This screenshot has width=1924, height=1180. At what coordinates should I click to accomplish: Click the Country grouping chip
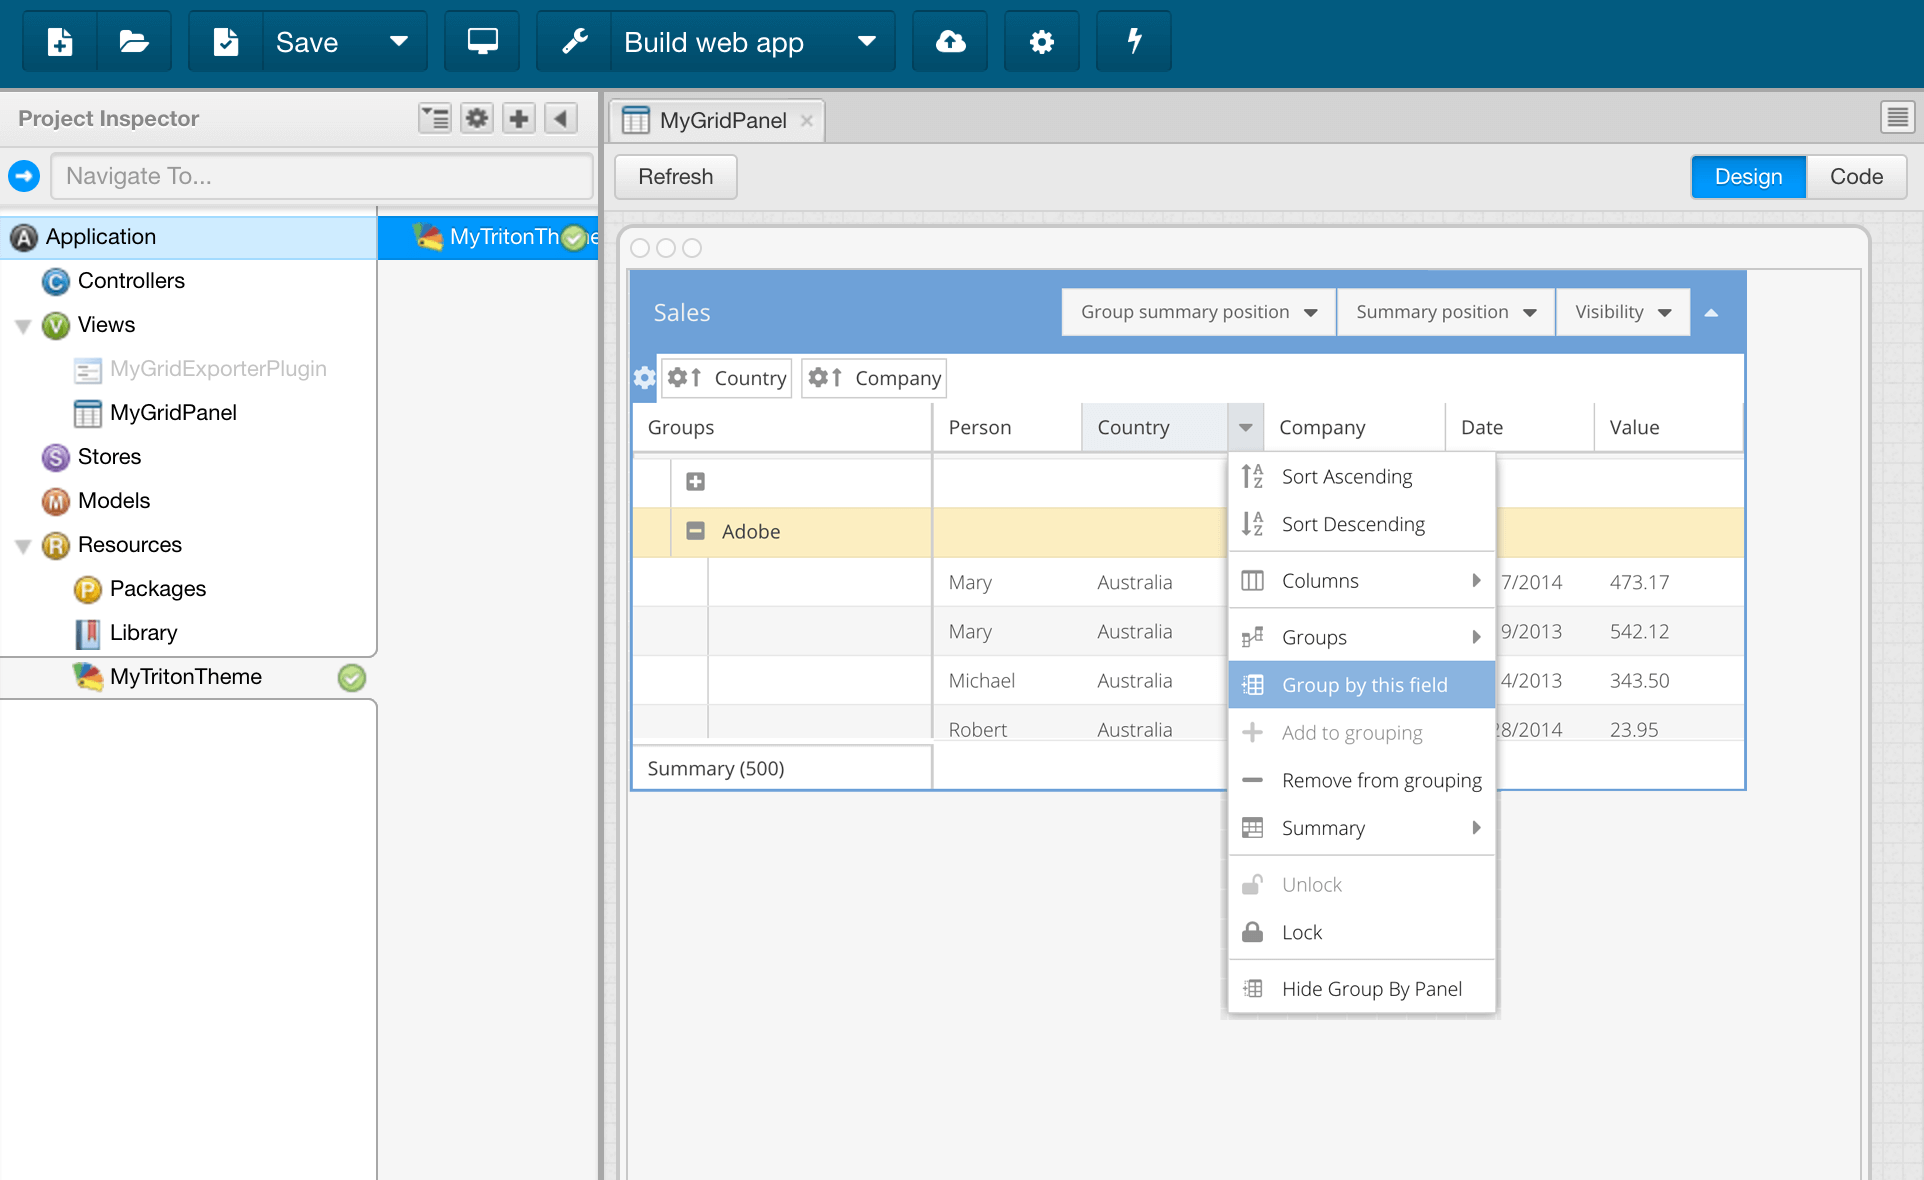[x=727, y=378]
